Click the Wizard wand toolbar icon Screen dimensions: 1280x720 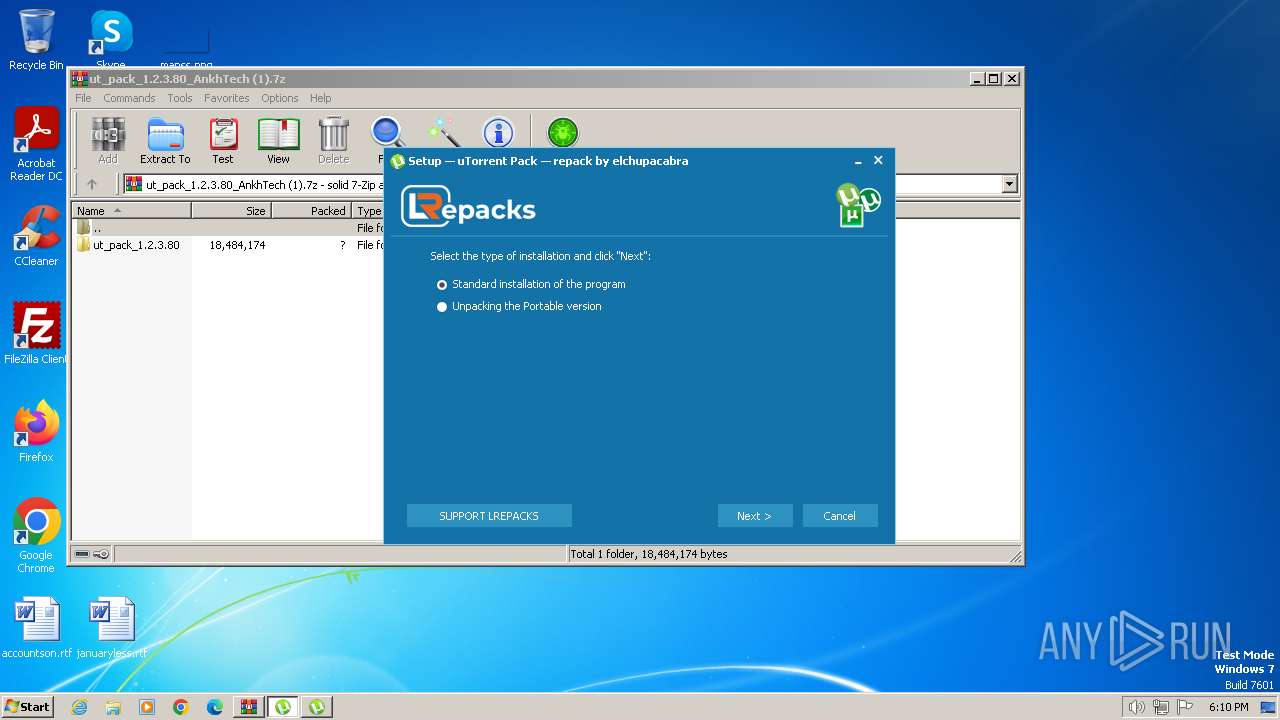click(x=443, y=132)
